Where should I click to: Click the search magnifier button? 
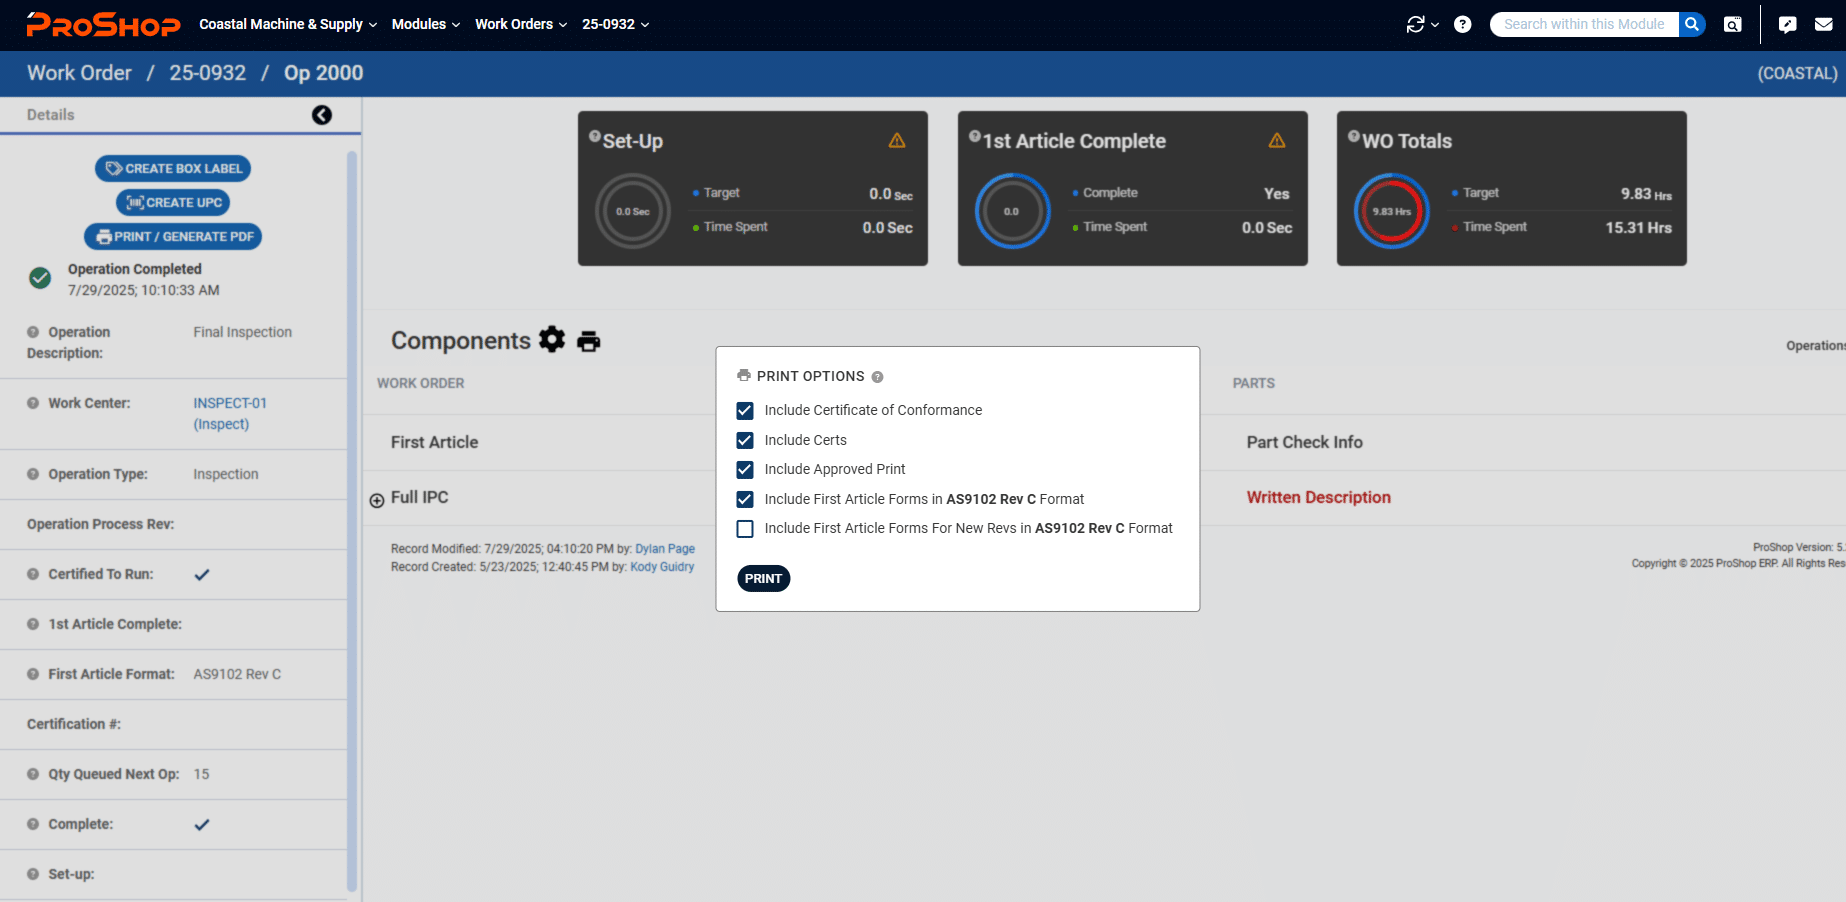(x=1692, y=24)
